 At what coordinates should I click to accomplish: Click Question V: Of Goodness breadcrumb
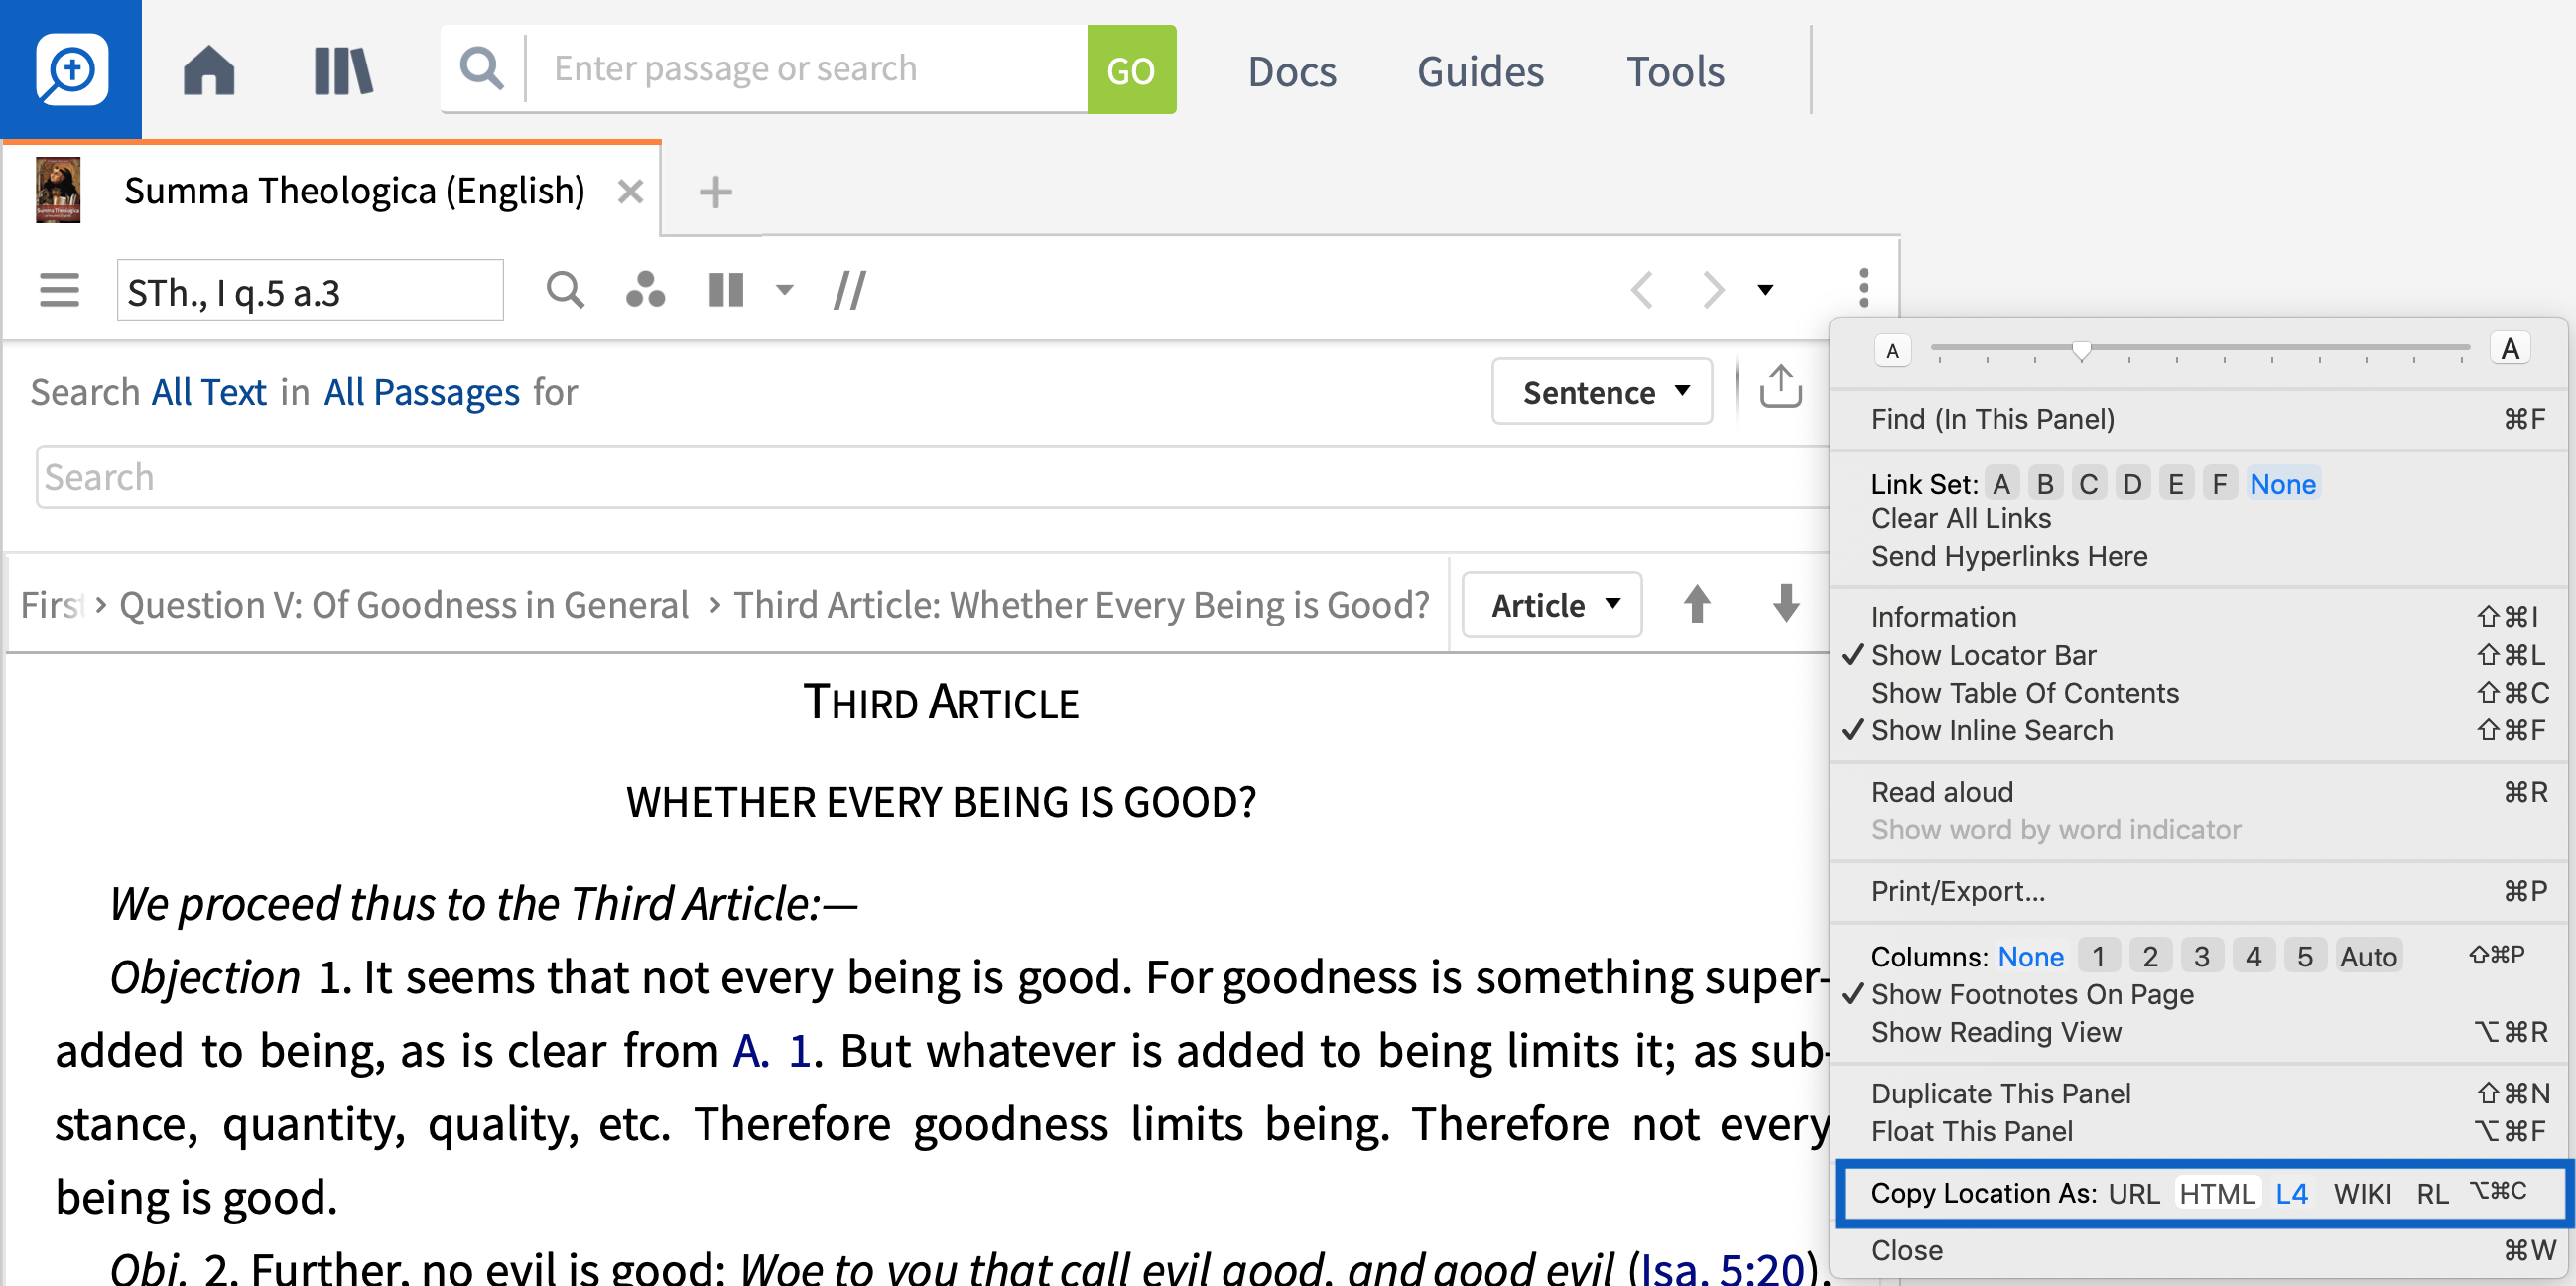tap(404, 605)
